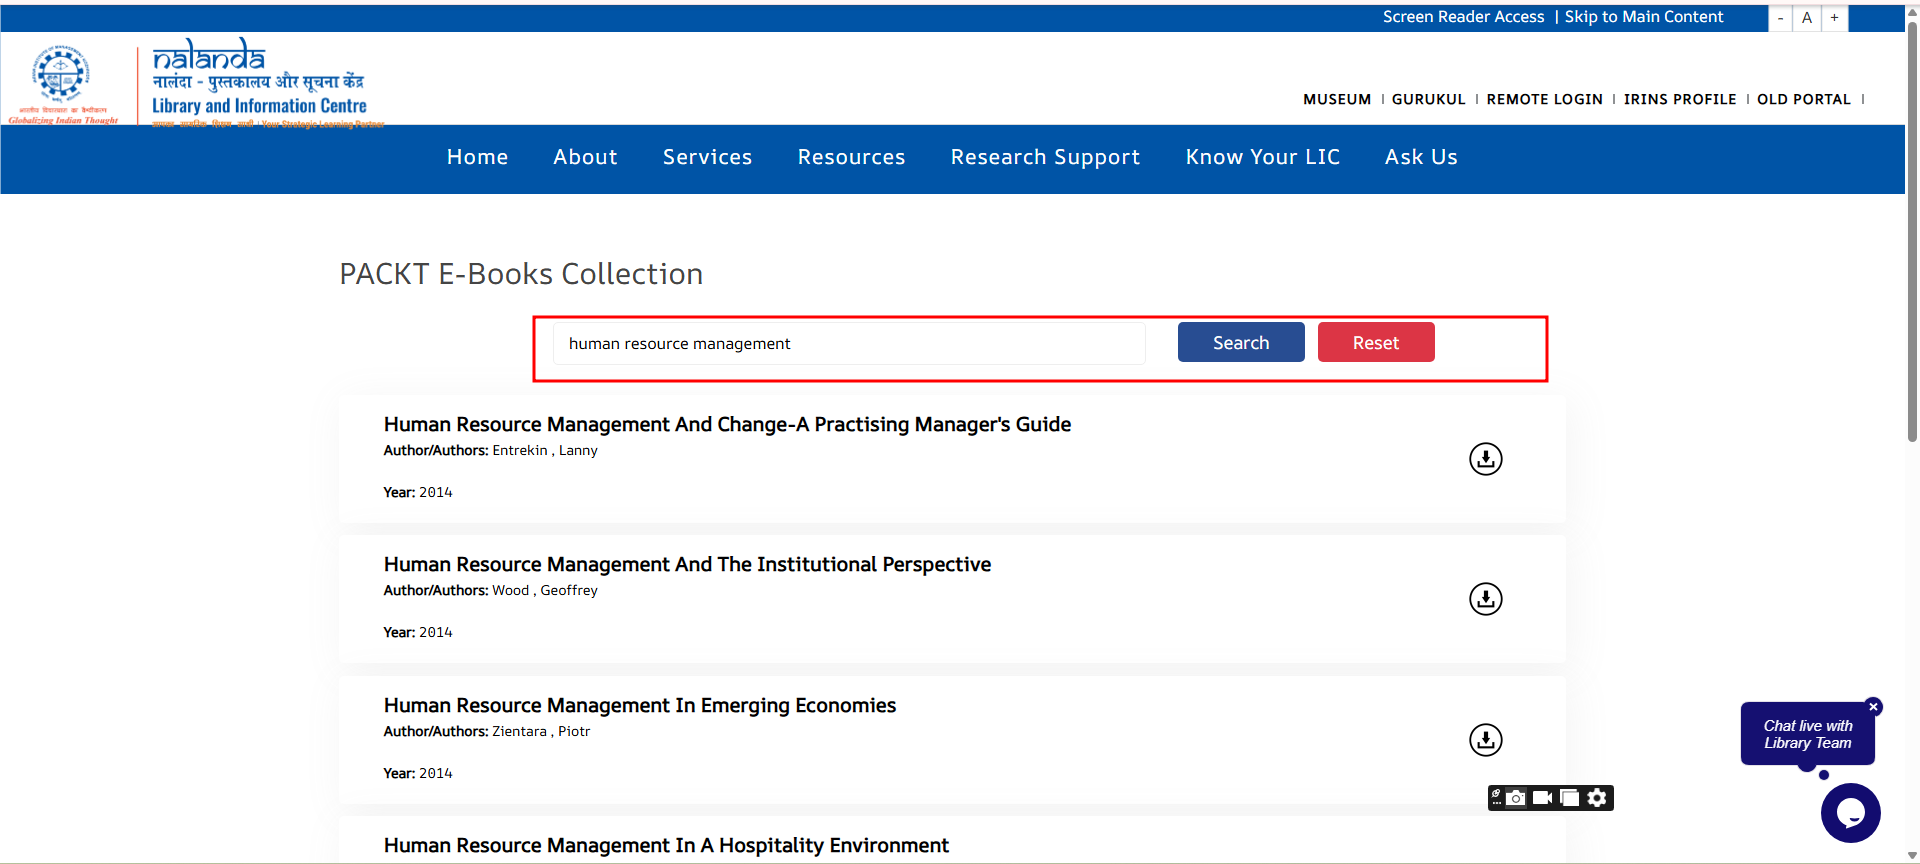The image size is (1920, 864).
Task: Open the Services menu
Action: 707,157
